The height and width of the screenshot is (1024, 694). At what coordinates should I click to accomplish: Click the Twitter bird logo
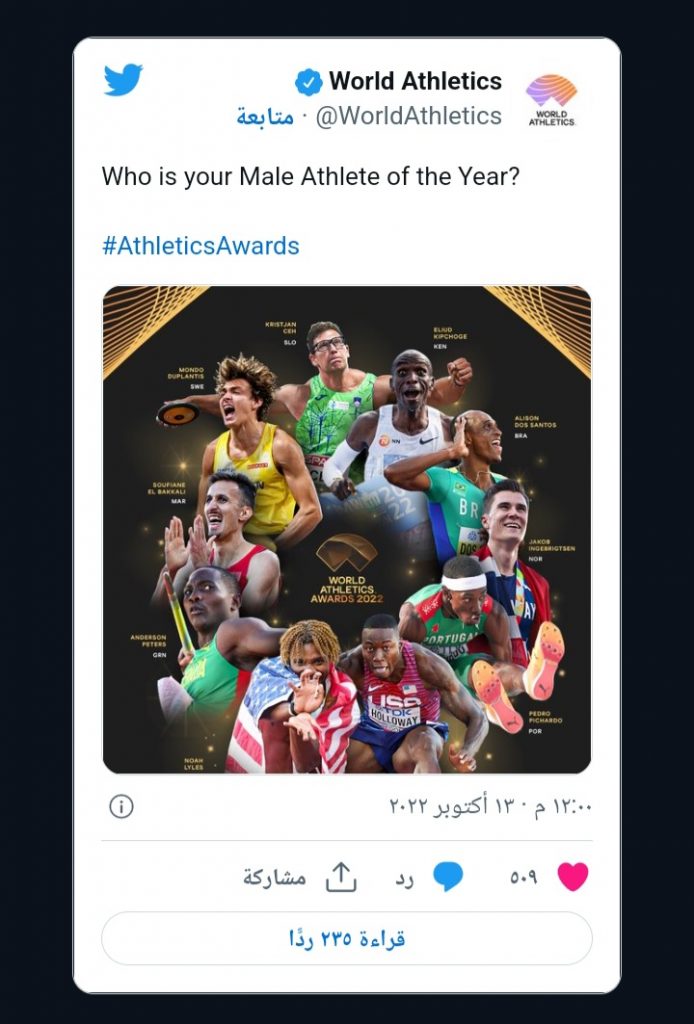click(x=123, y=80)
